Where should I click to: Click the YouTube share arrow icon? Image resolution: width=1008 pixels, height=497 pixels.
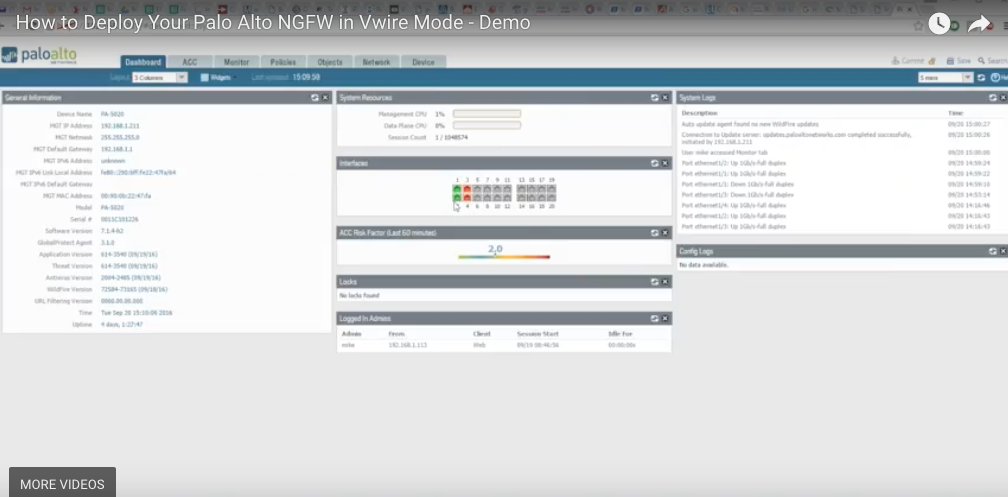(979, 24)
